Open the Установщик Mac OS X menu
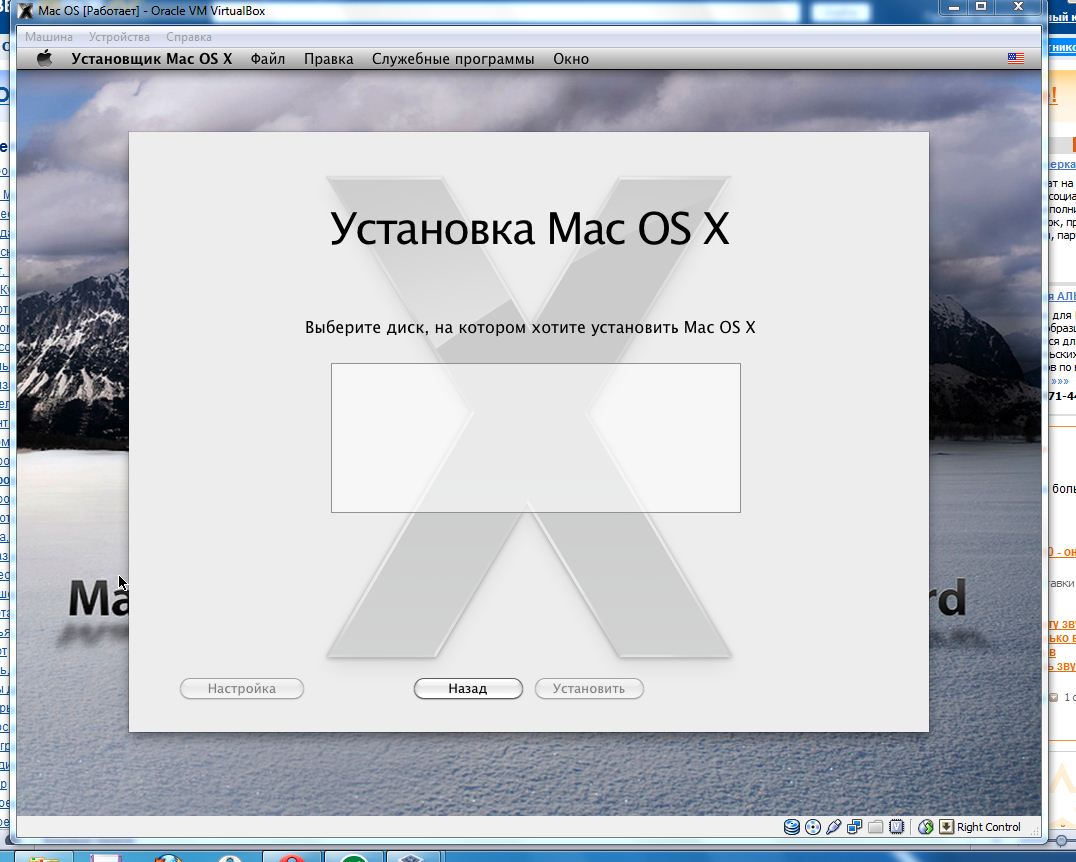The height and width of the screenshot is (862, 1076). 152,59
